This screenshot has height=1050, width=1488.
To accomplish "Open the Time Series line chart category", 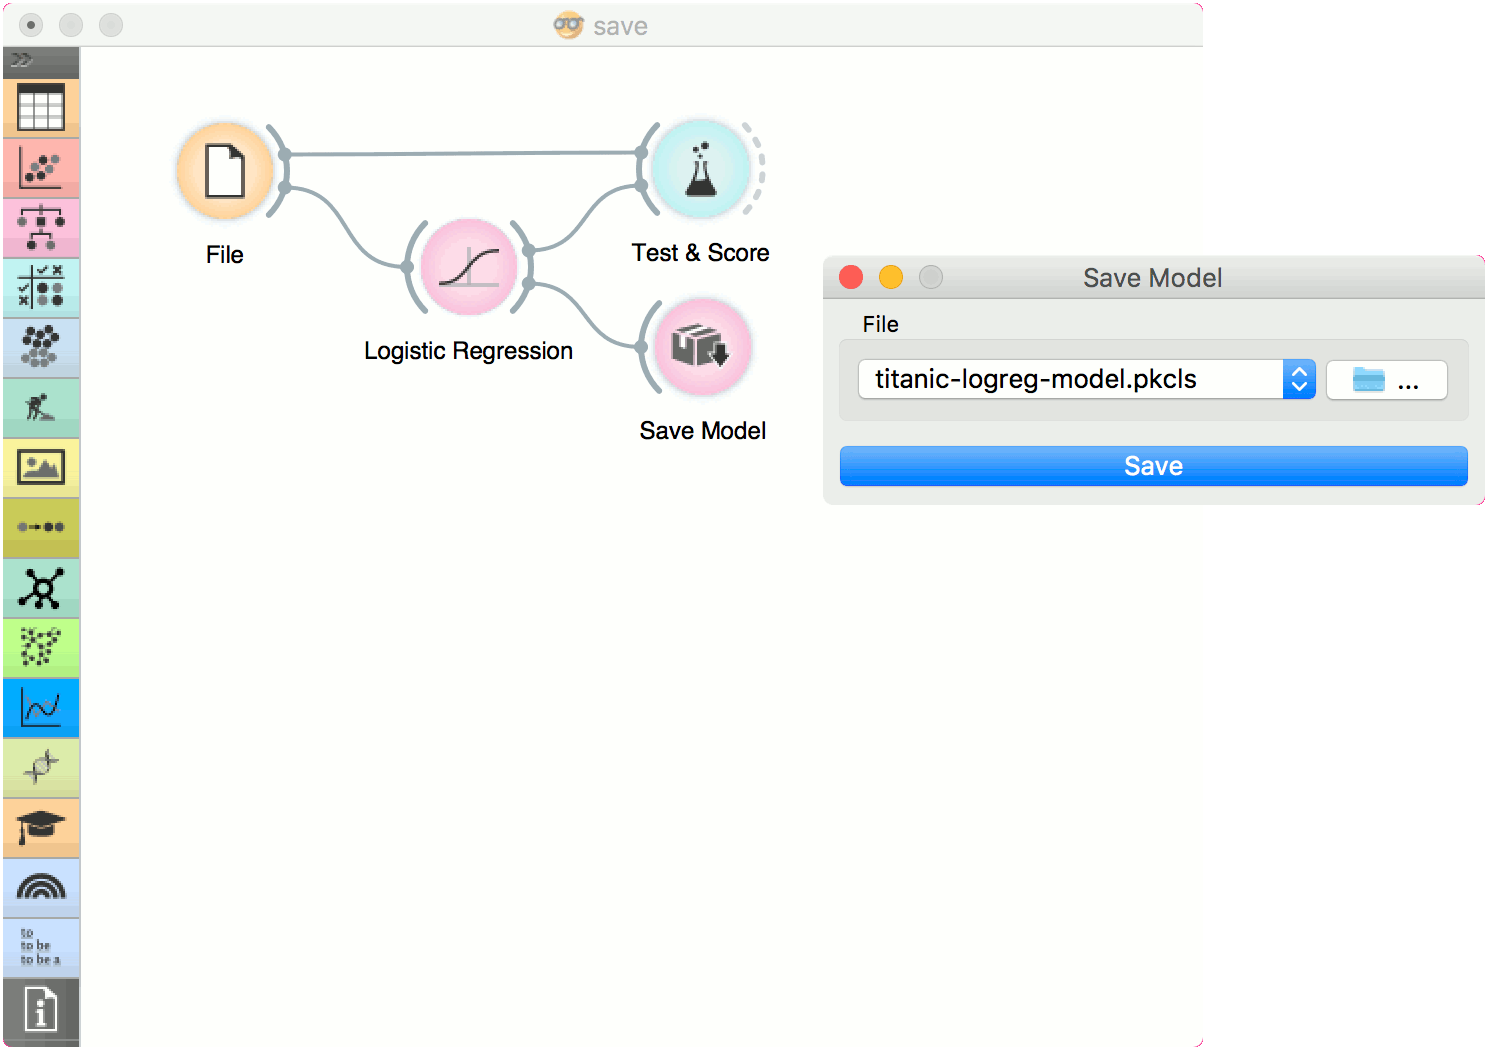I will pos(41,708).
